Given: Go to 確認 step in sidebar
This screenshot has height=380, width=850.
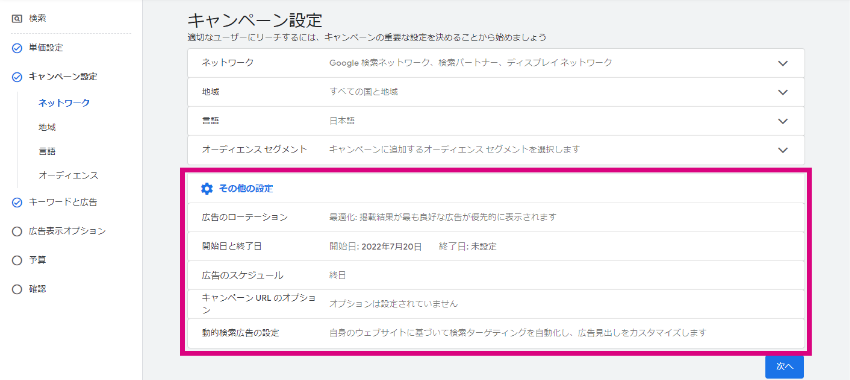Looking at the screenshot, I should click(37, 289).
